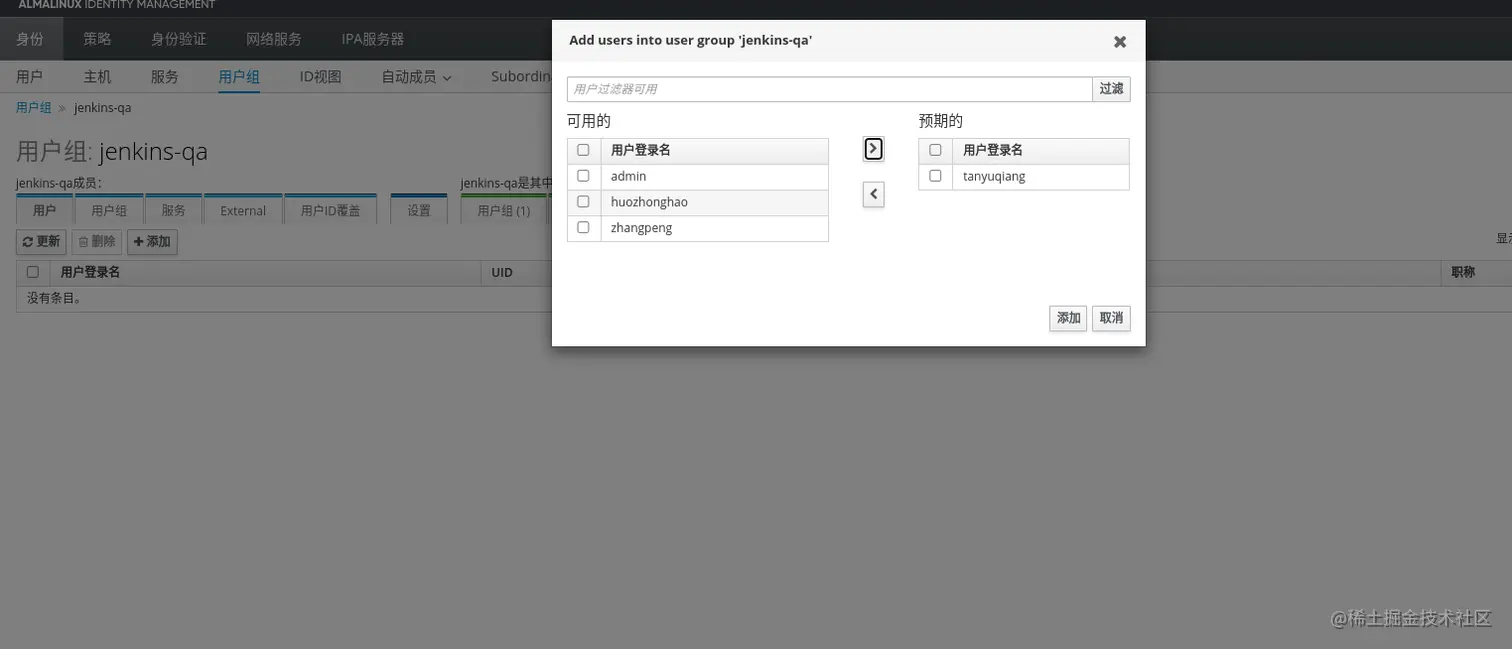Click the 用户登录名 header in prospective list
Screen dimensions: 1512x649
[993, 150]
